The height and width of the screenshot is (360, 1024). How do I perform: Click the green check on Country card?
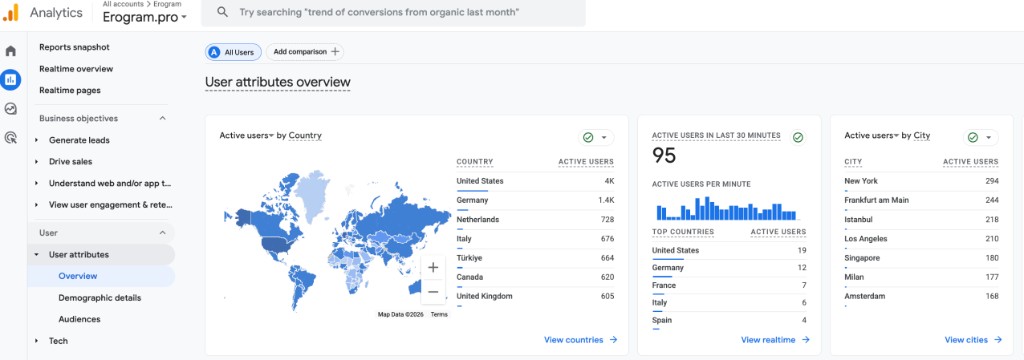click(x=588, y=137)
